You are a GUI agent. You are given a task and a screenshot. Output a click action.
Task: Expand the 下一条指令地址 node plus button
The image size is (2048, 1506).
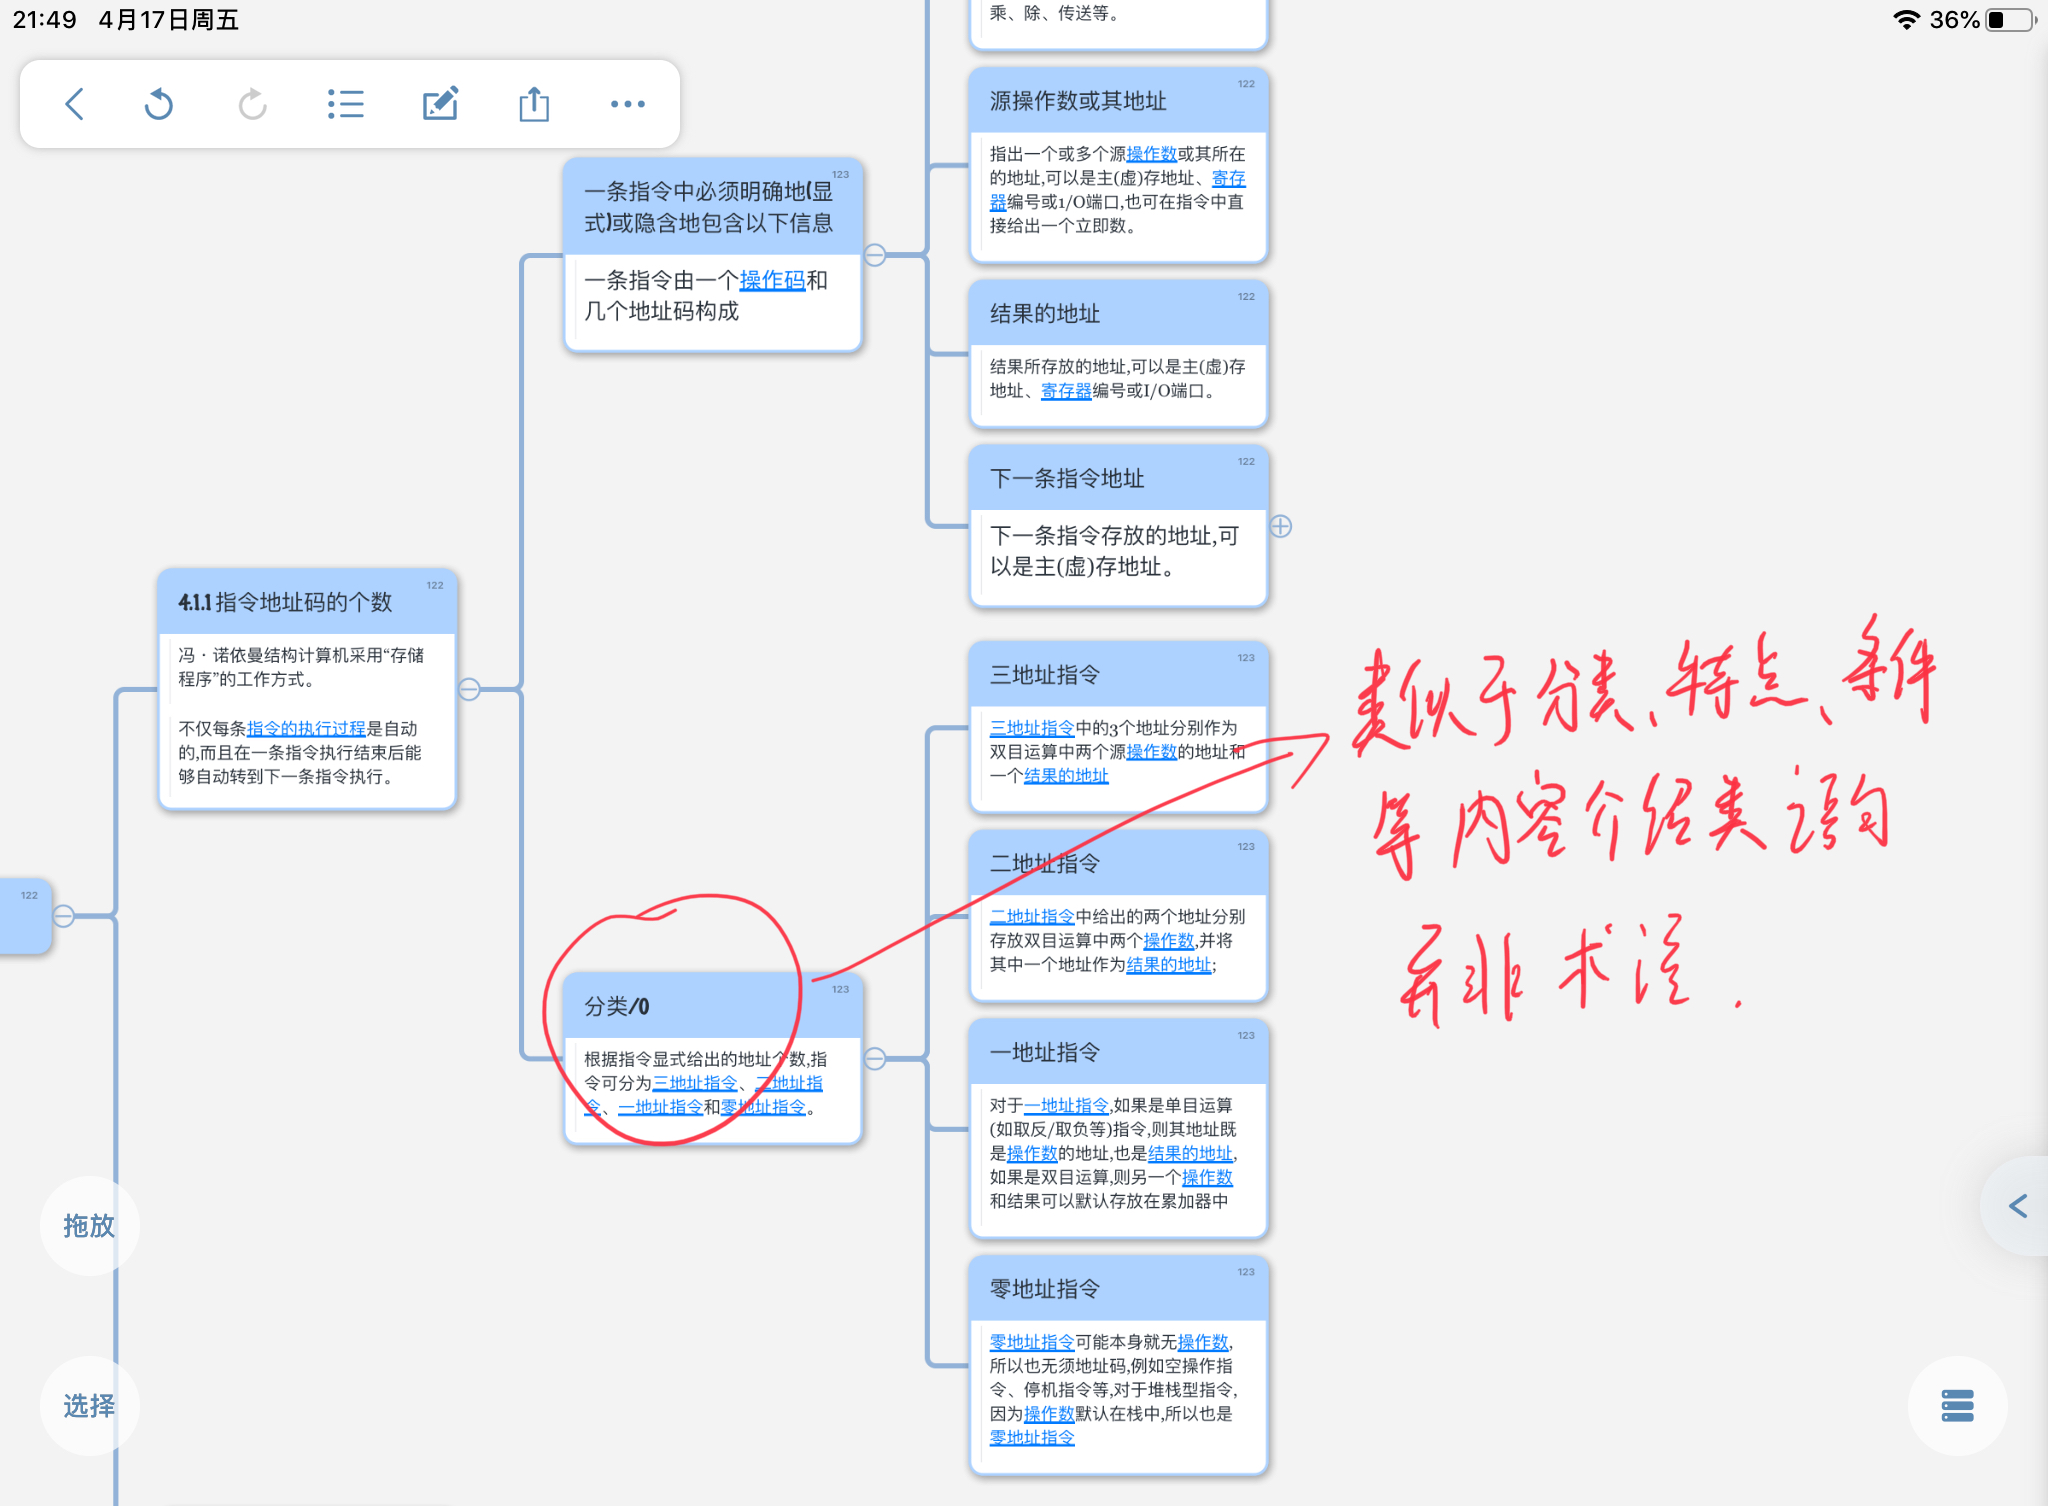(x=1281, y=526)
